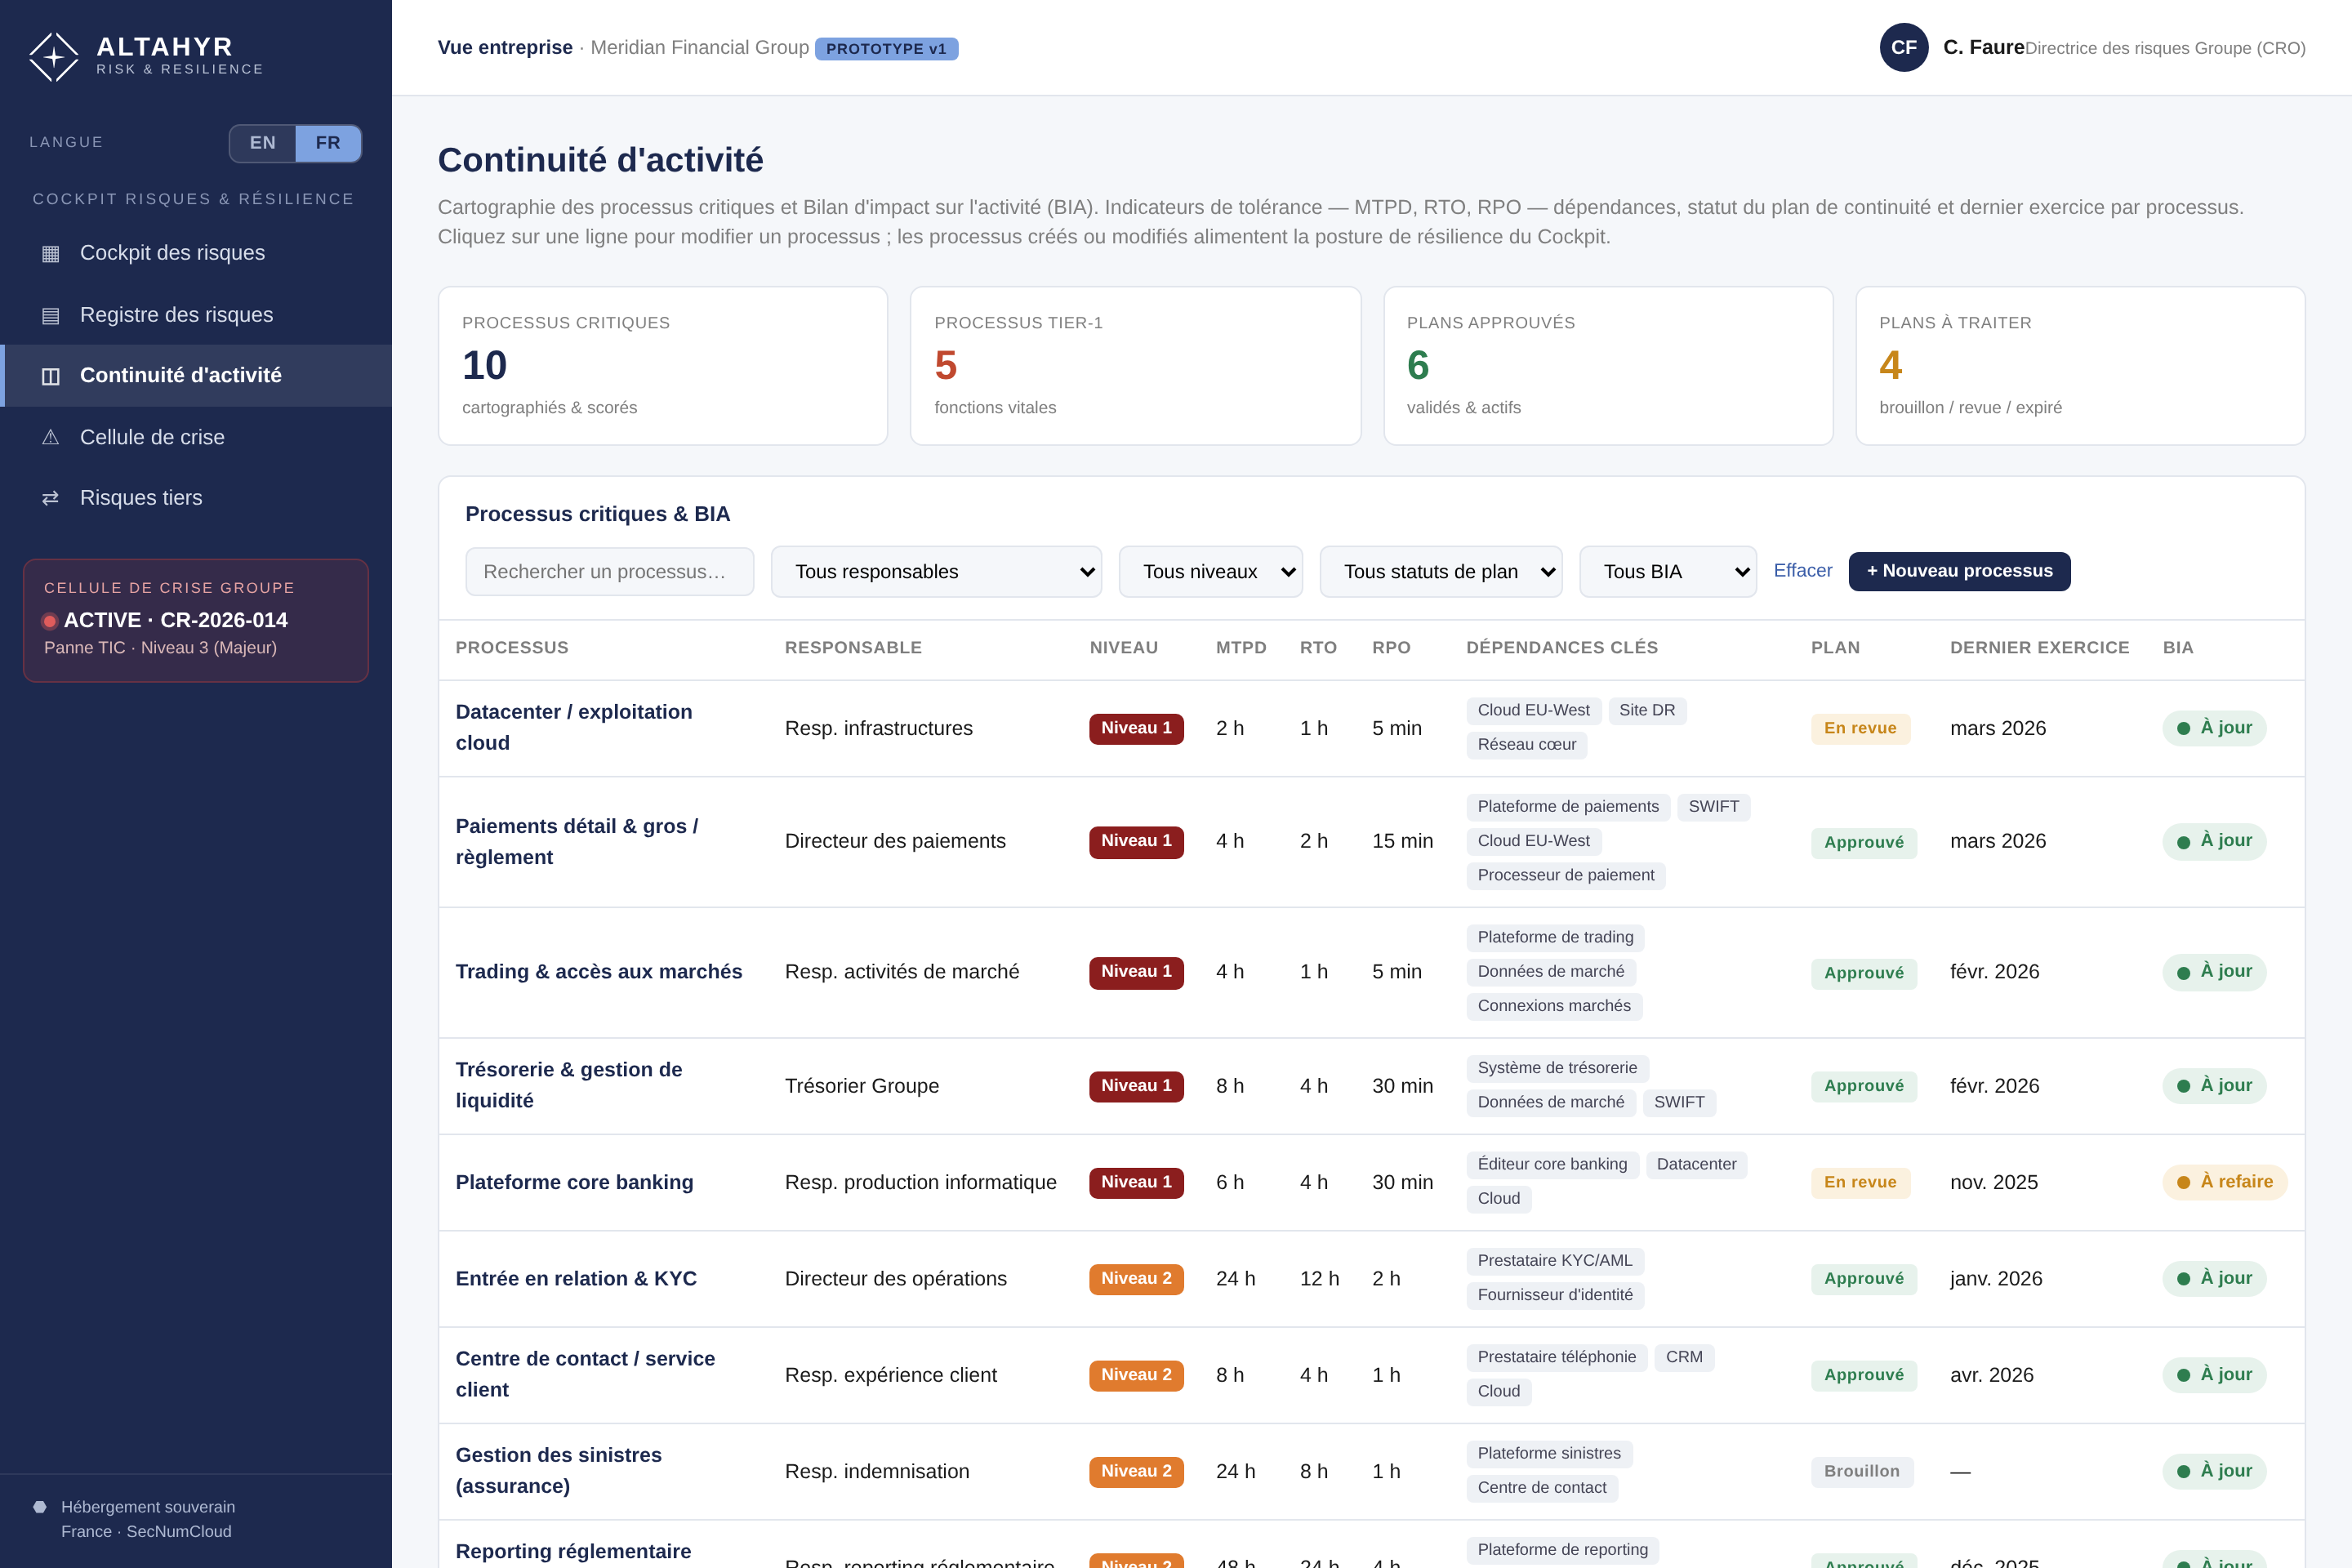Viewport: 2352px width, 1568px height.
Task: Click the Plateforme de trading dependency tag
Action: click(x=1556, y=938)
